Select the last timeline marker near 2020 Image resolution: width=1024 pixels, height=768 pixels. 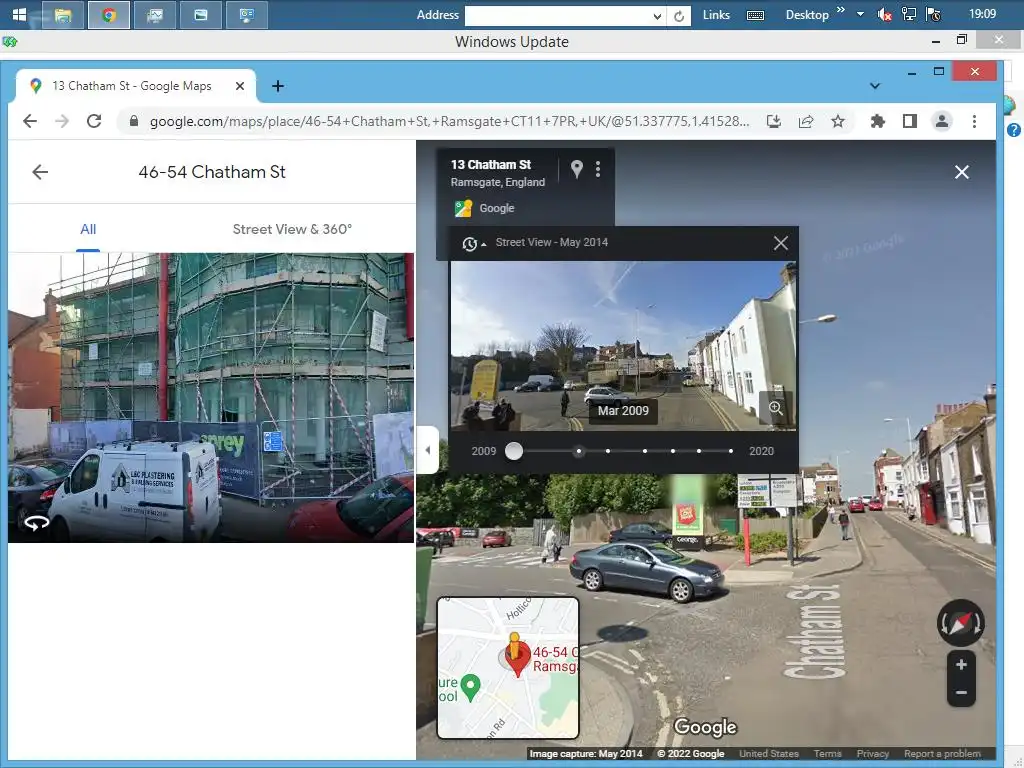coord(731,451)
